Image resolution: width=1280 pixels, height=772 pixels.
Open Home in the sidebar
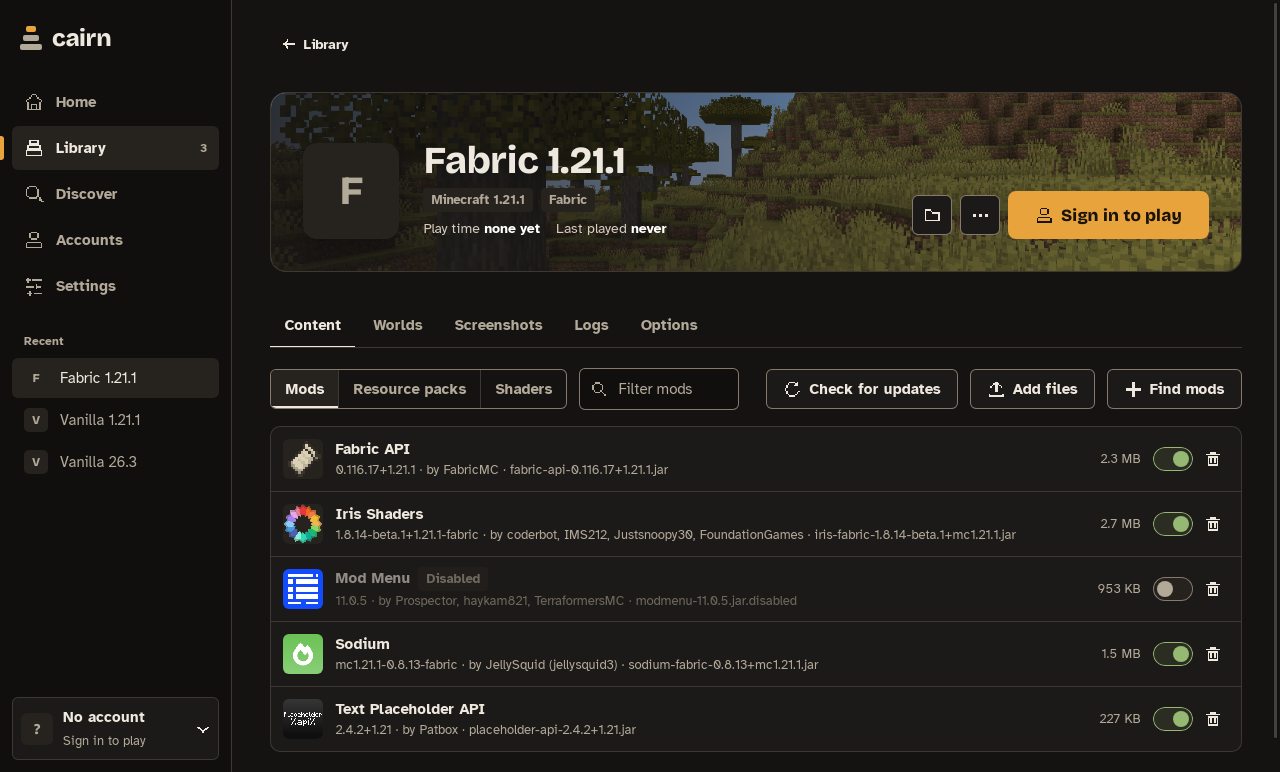pyautogui.click(x=115, y=102)
